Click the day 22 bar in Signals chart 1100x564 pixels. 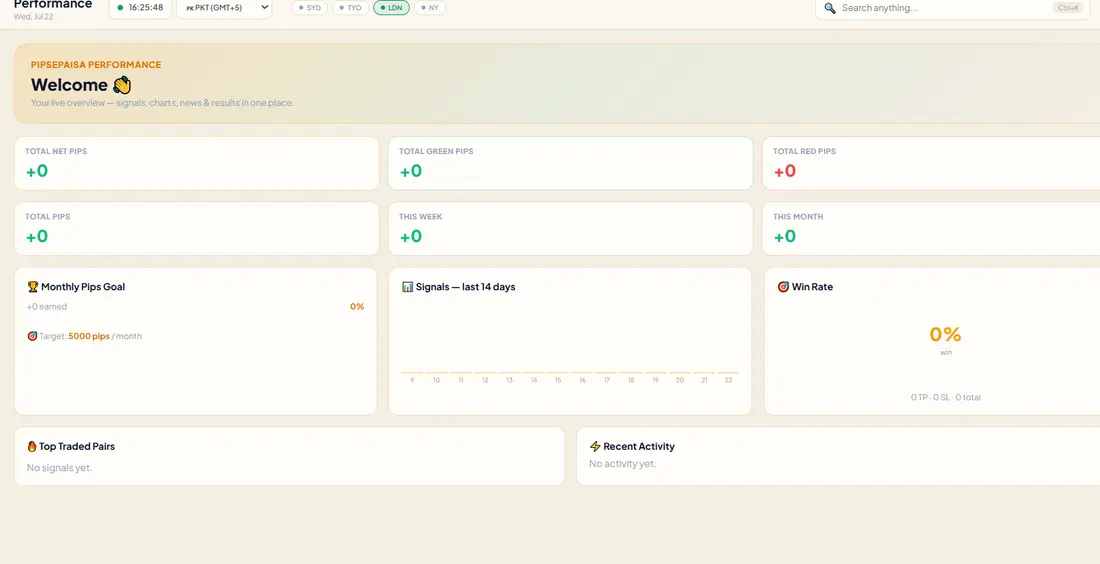[x=728, y=372]
